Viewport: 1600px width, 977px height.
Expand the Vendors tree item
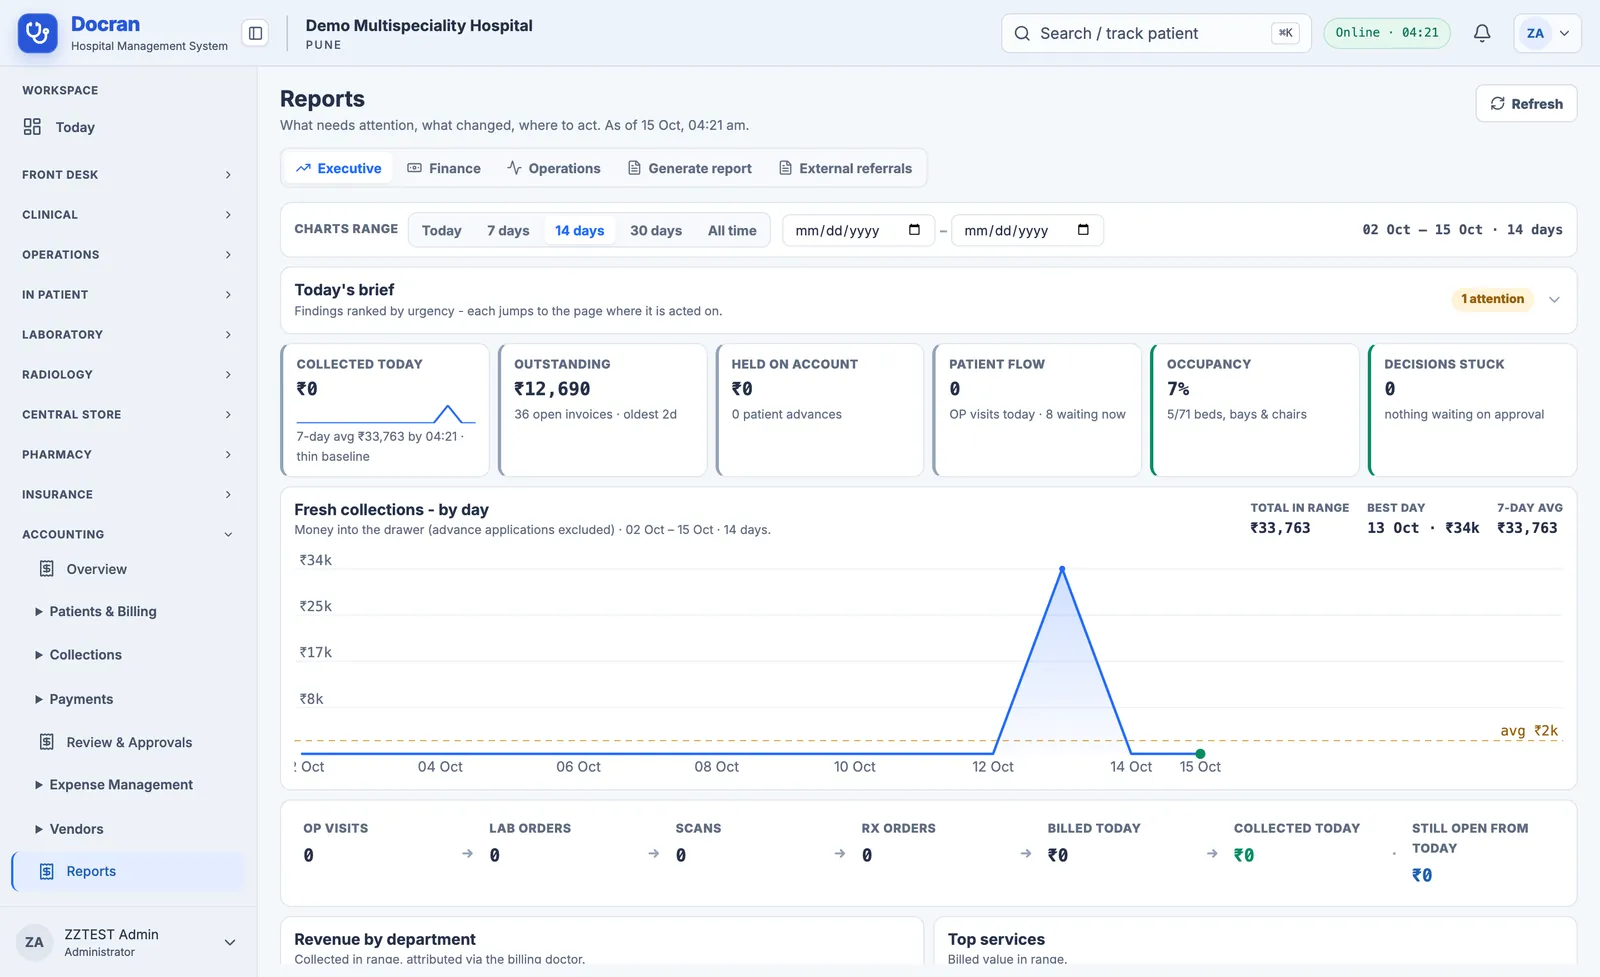(39, 829)
